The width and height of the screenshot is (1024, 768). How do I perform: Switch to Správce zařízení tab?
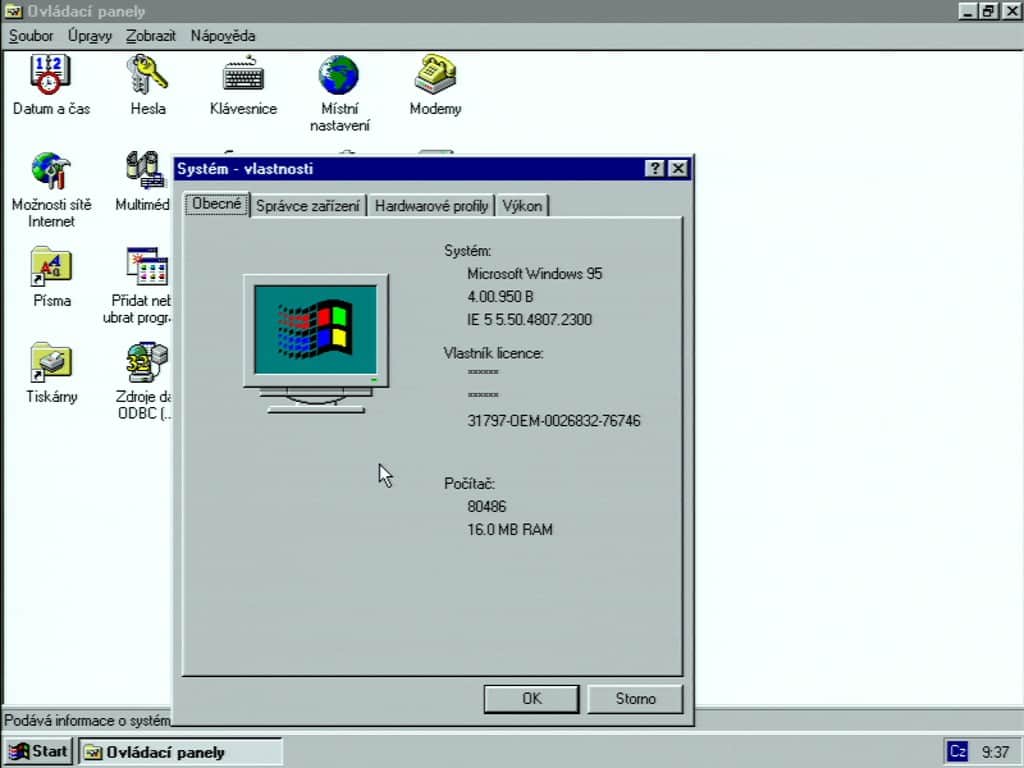tap(308, 206)
